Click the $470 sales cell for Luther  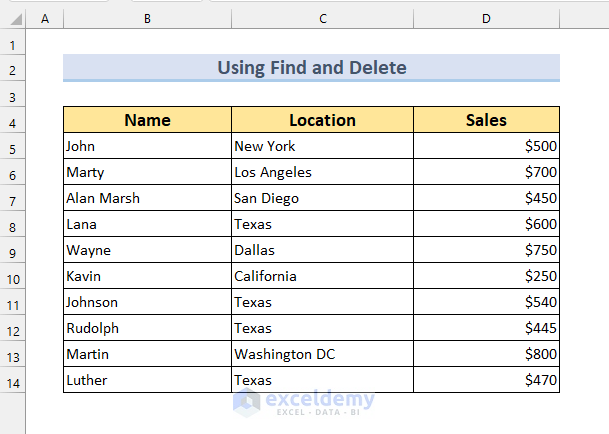click(486, 380)
